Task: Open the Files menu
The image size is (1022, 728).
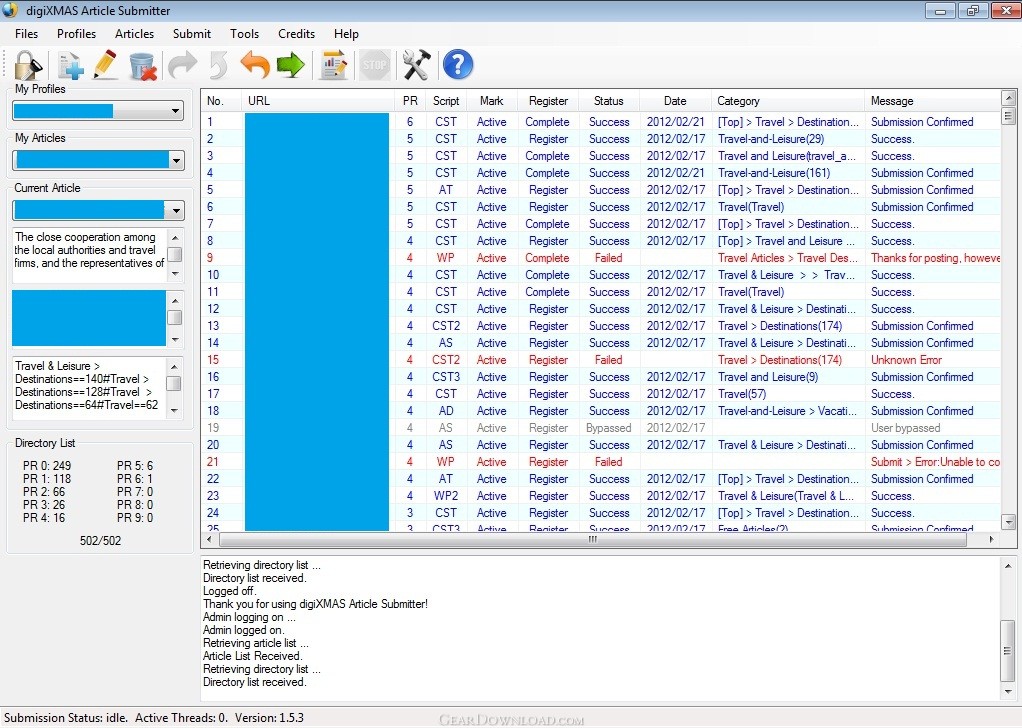Action: click(x=27, y=34)
